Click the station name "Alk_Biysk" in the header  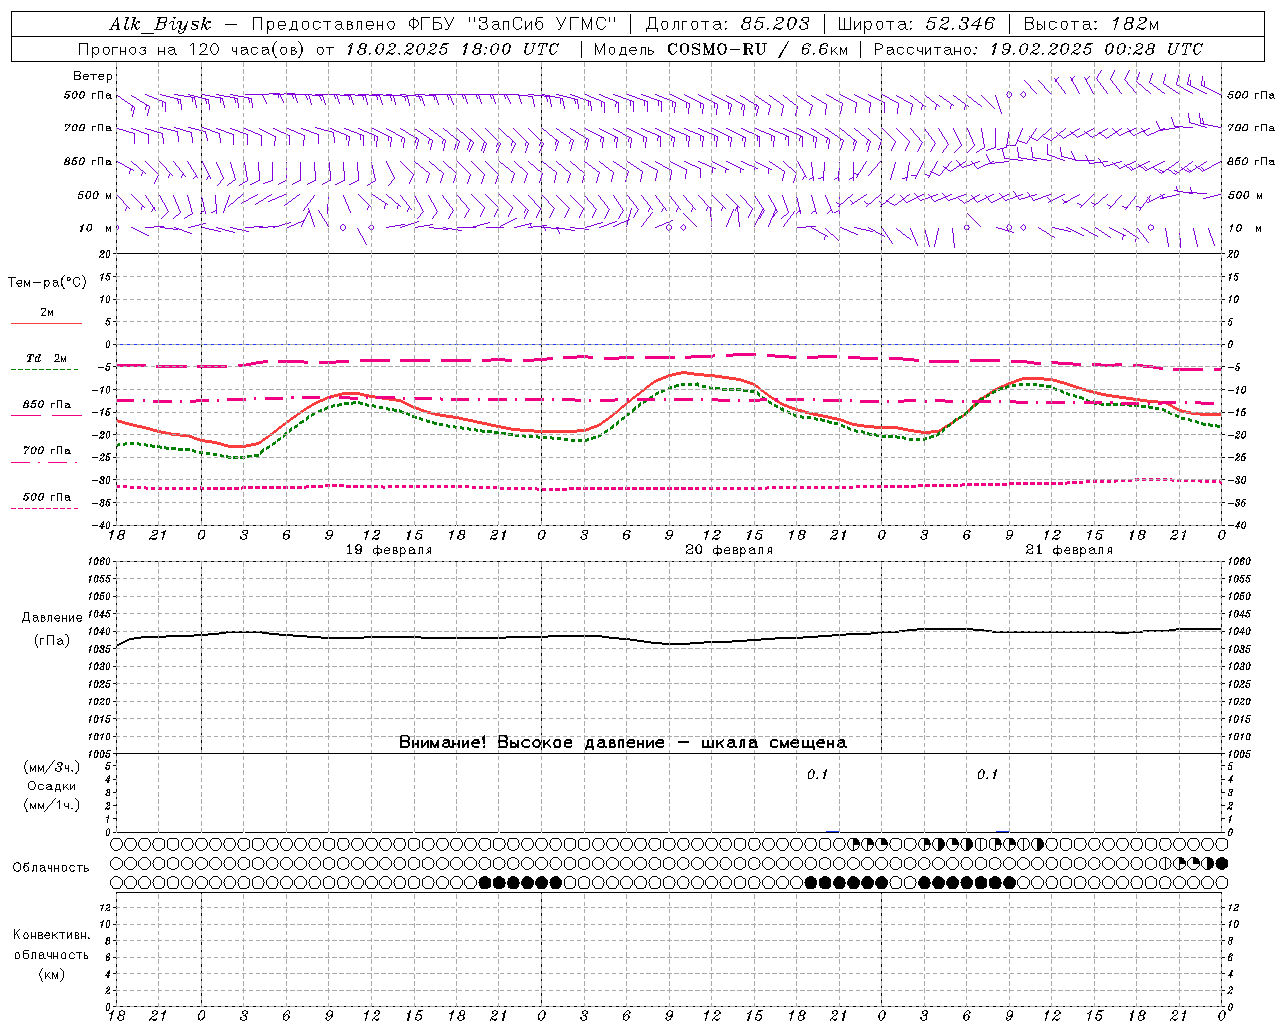point(161,24)
